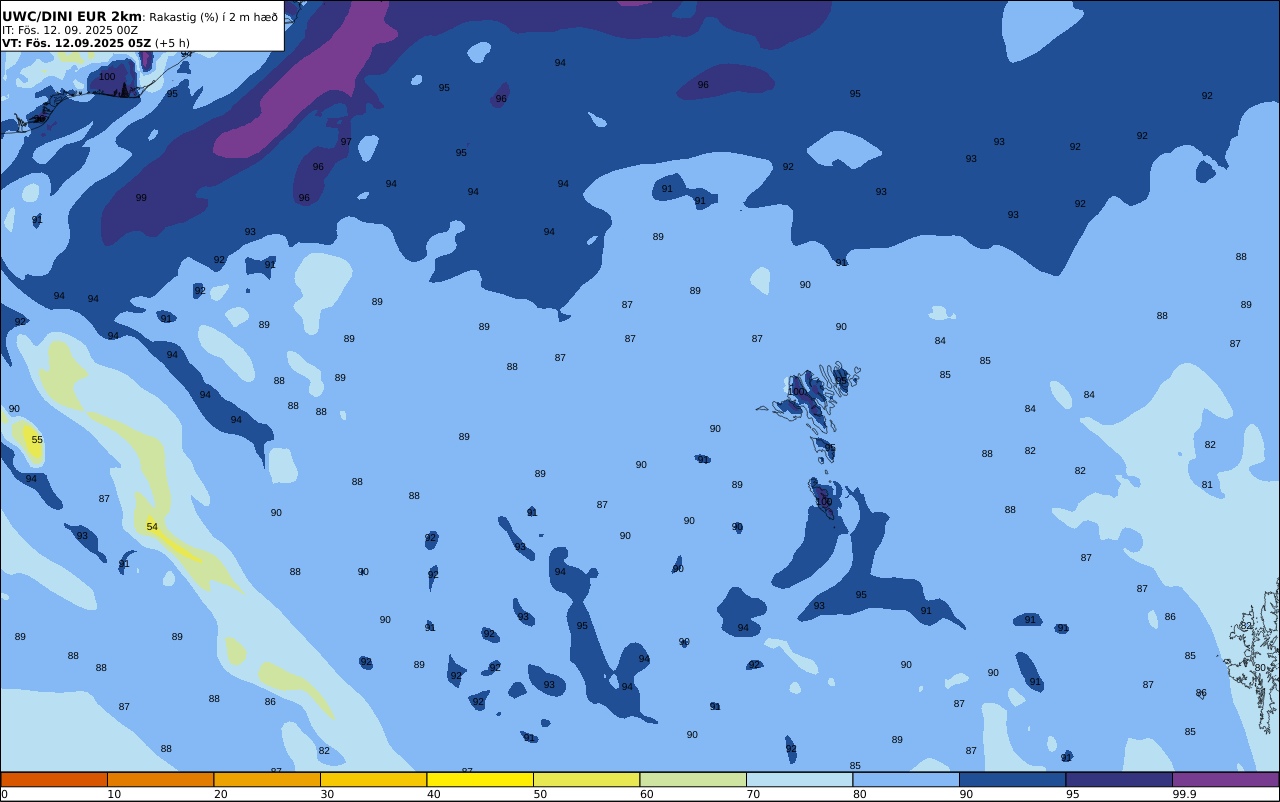Click the light green 60–70 legend swatch
The height and width of the screenshot is (802, 1280).
click(x=693, y=779)
